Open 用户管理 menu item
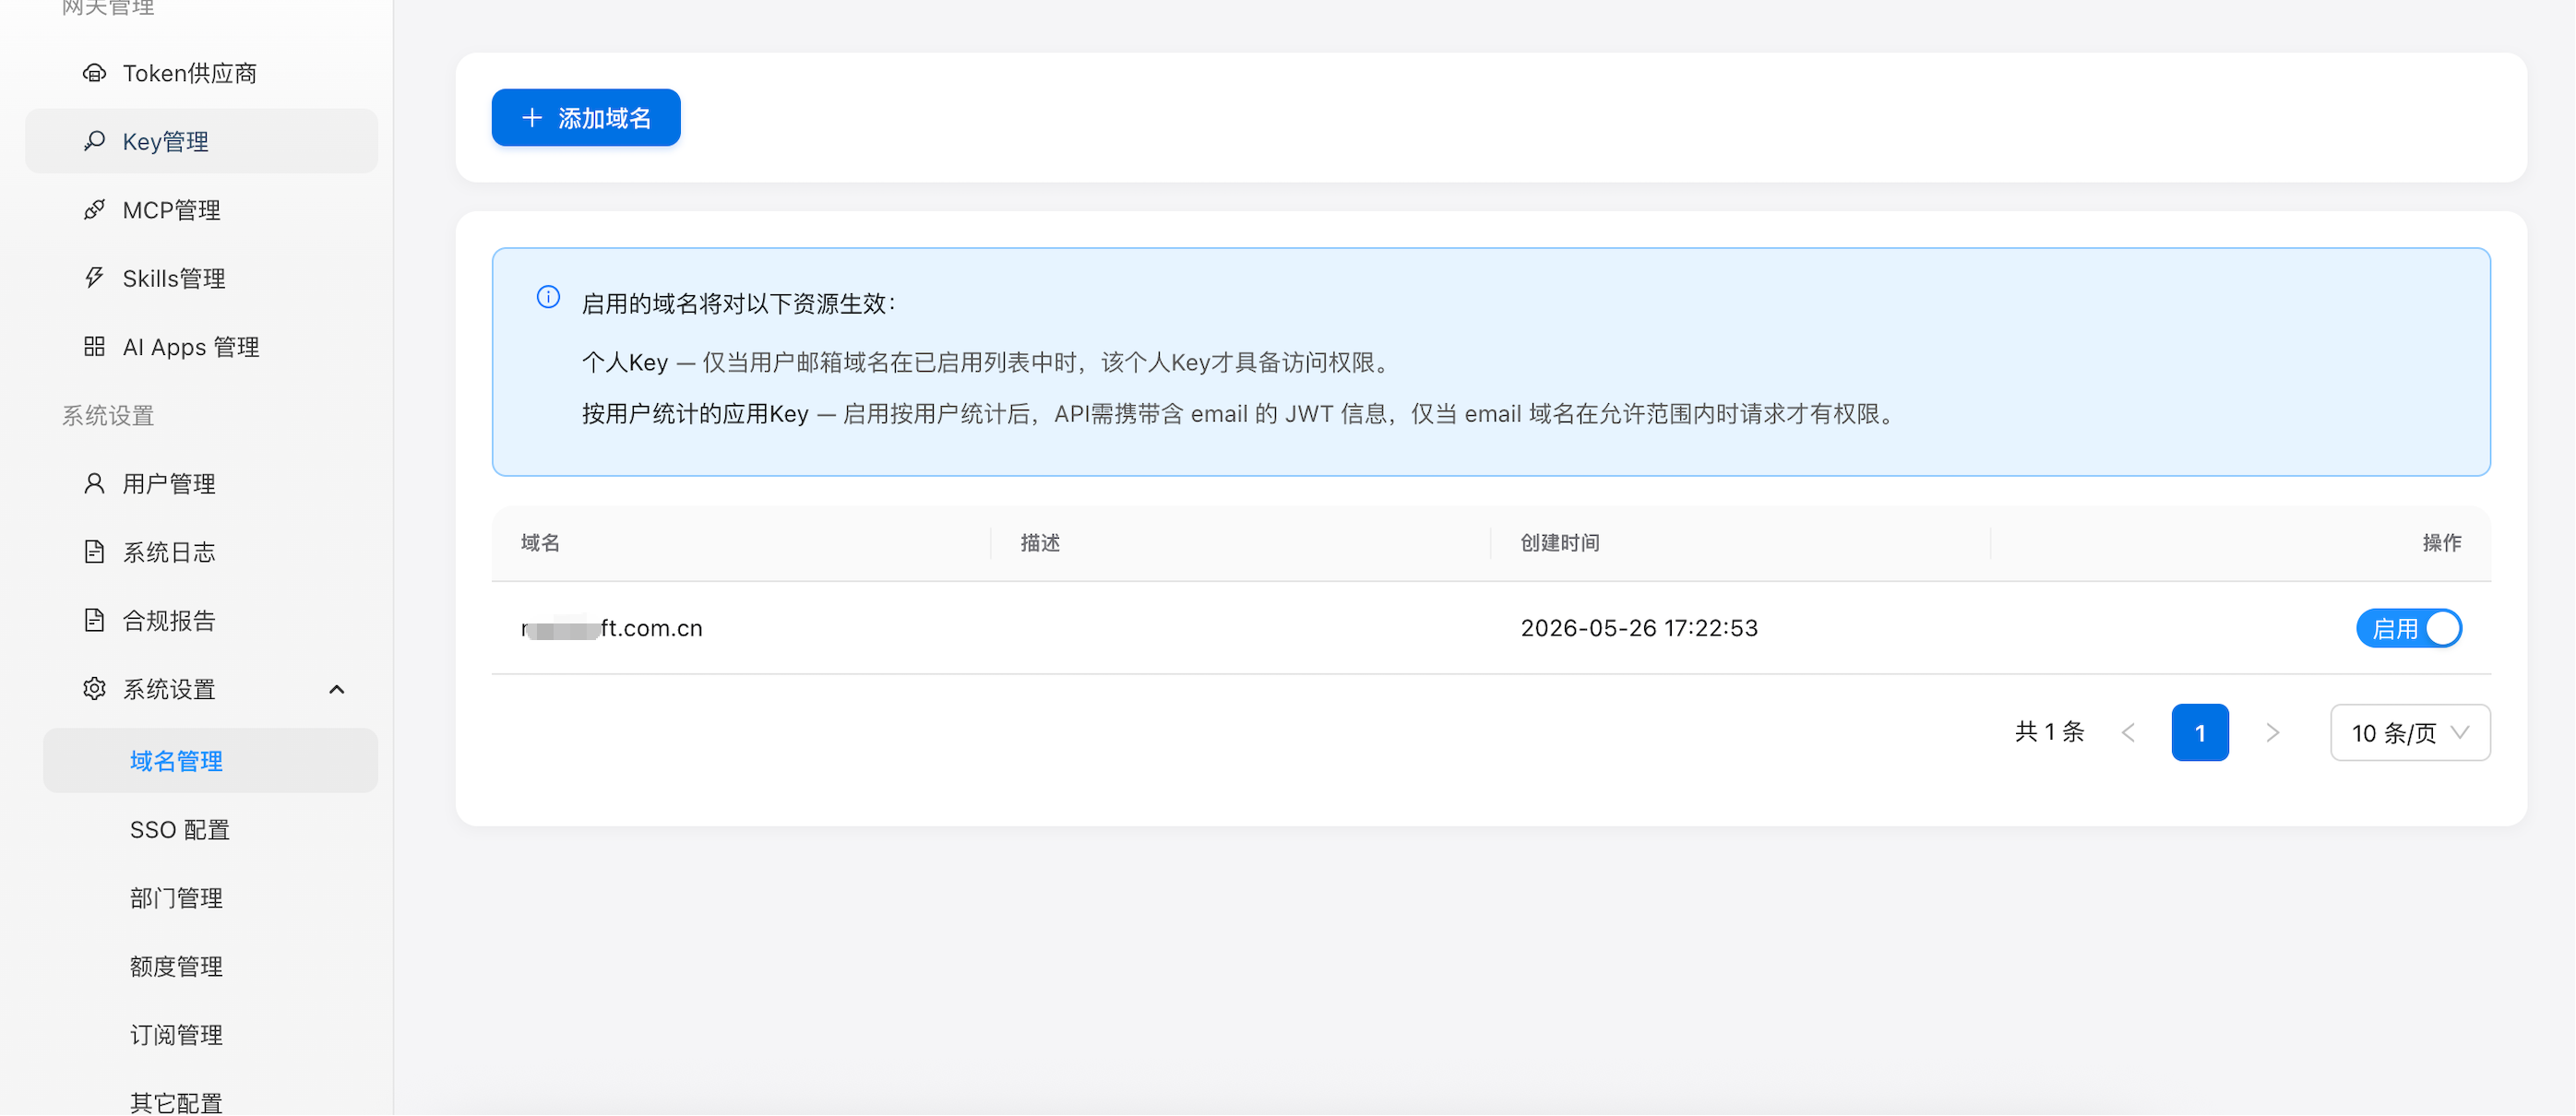2576x1116 pixels. pyautogui.click(x=201, y=484)
